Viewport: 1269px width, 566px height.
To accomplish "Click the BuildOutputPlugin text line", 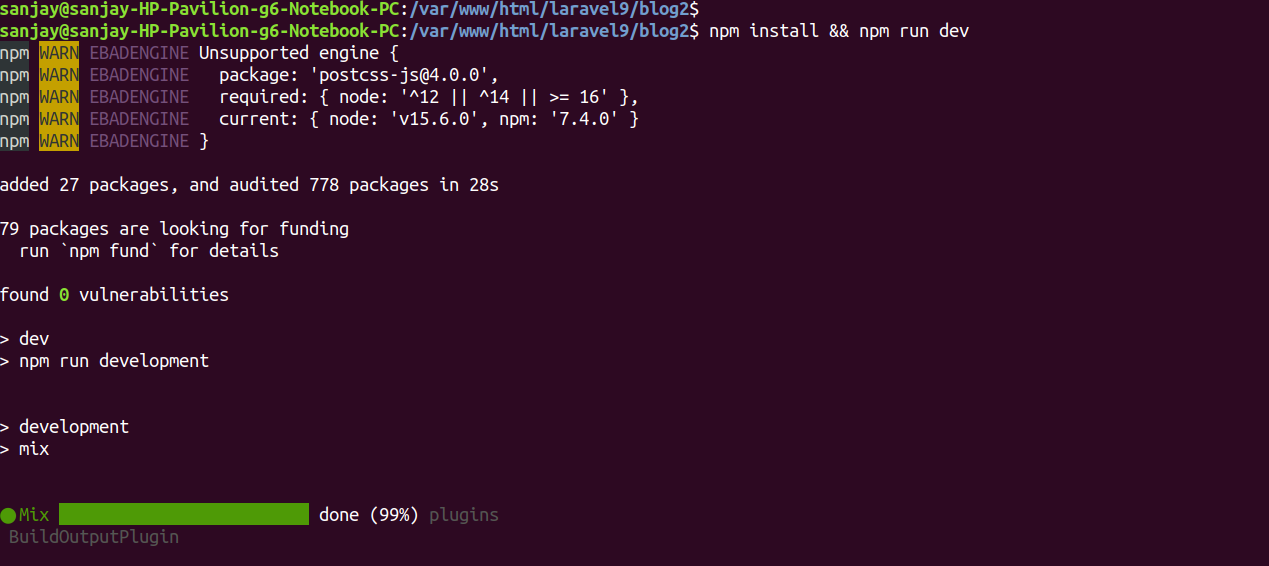I will (94, 537).
